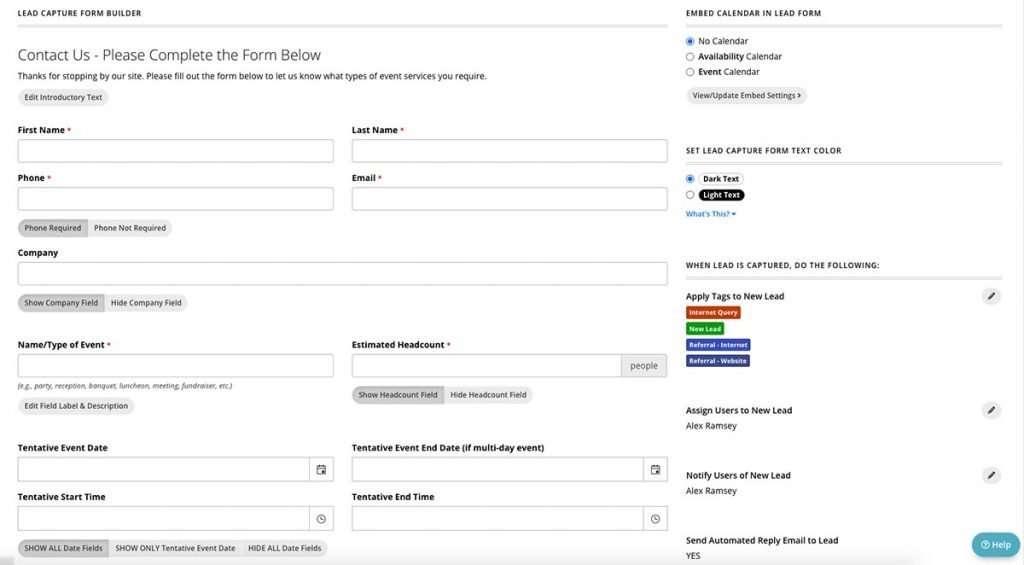Focus the Company input field

click(x=343, y=274)
